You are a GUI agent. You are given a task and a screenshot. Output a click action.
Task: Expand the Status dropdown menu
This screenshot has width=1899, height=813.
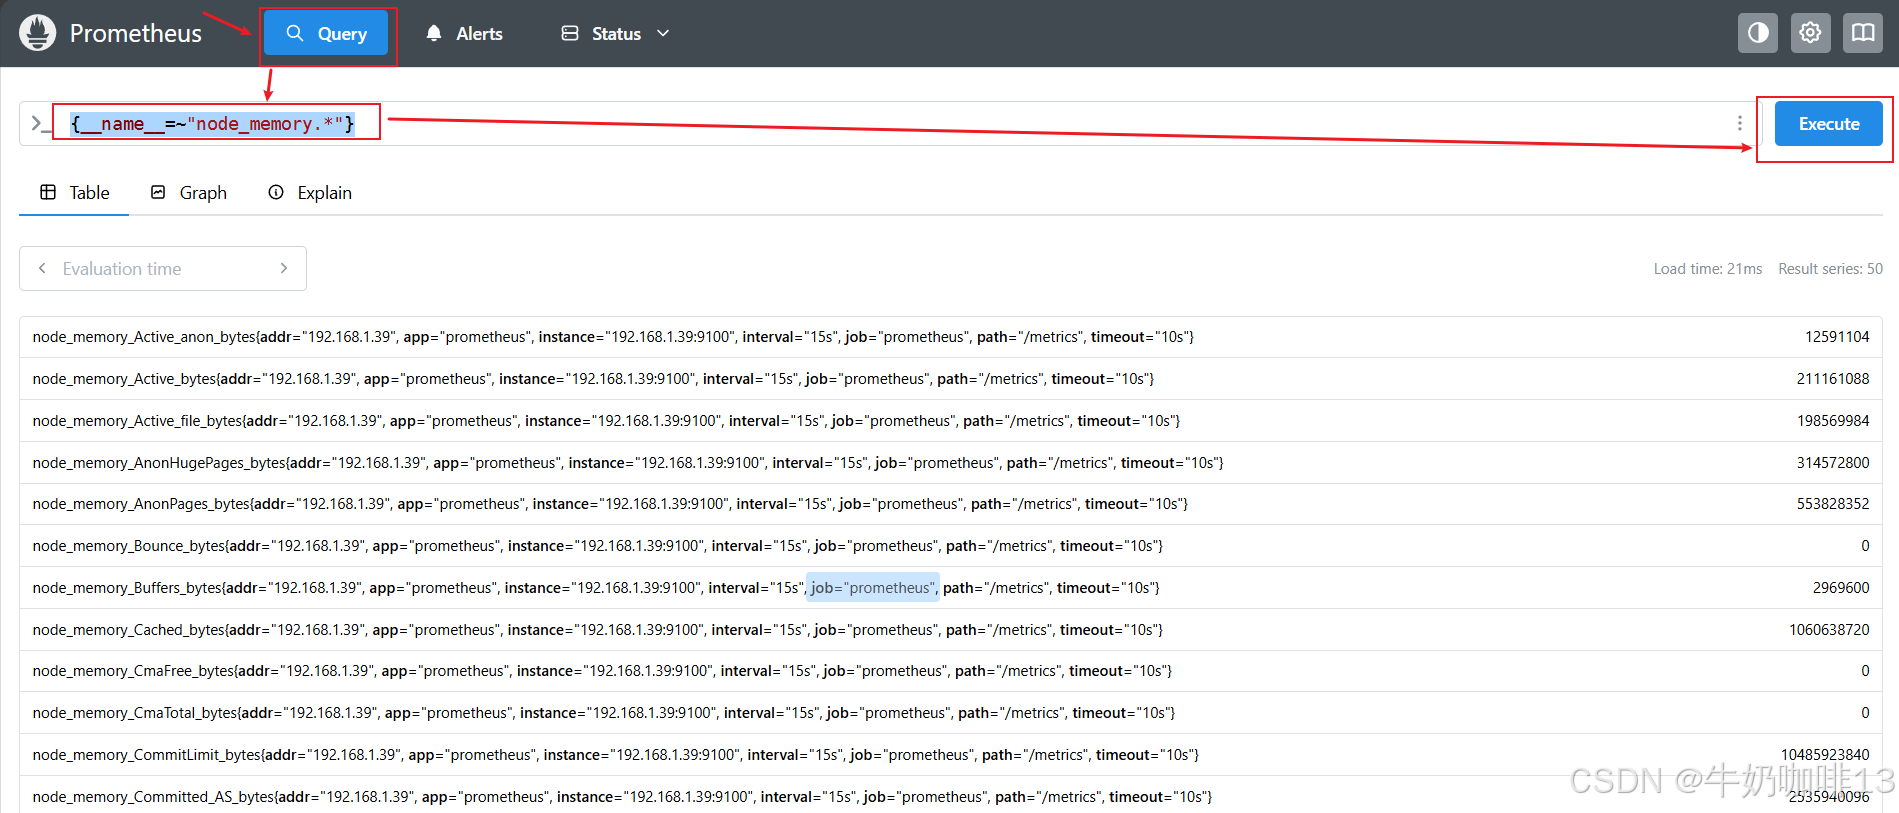615,33
